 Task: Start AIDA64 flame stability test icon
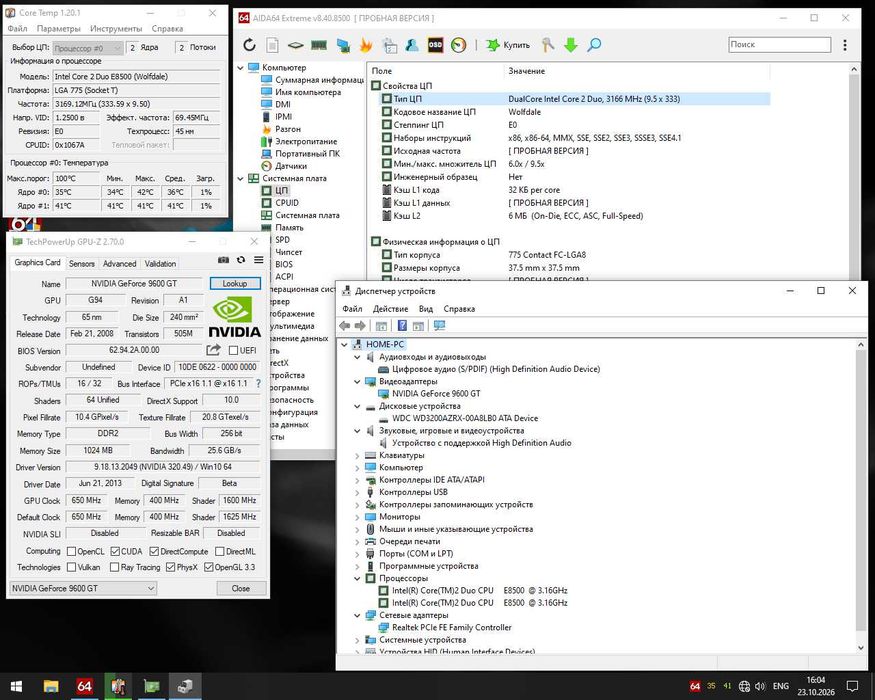click(x=366, y=45)
